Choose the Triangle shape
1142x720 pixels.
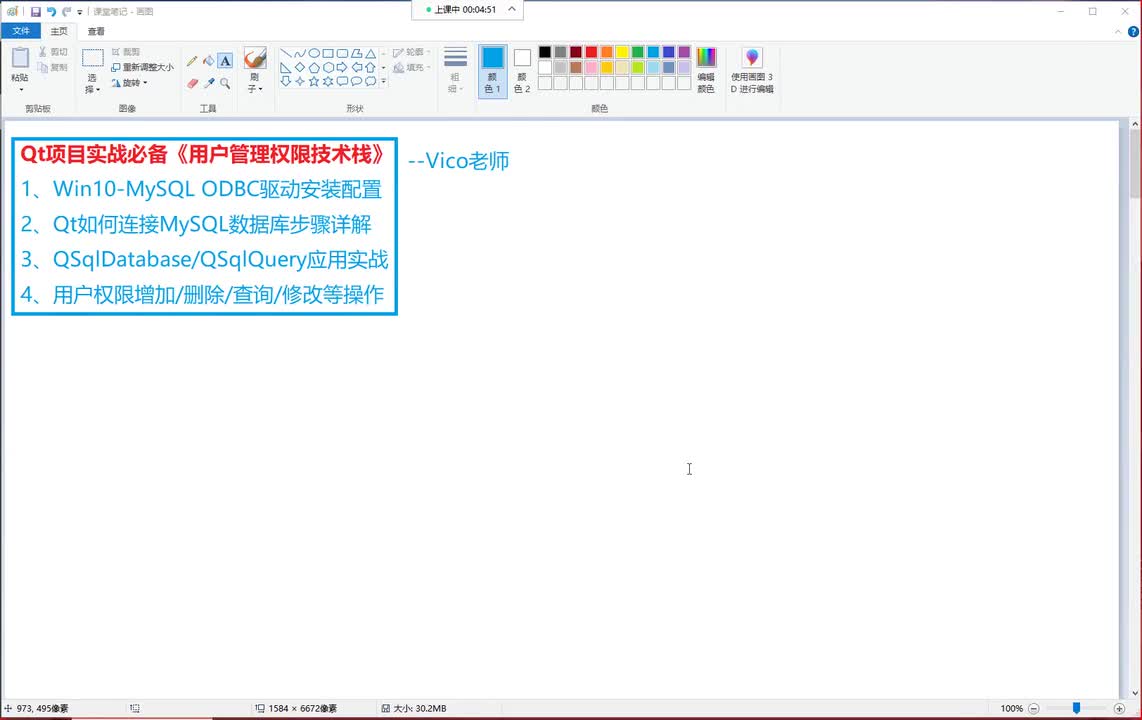pyautogui.click(x=371, y=53)
